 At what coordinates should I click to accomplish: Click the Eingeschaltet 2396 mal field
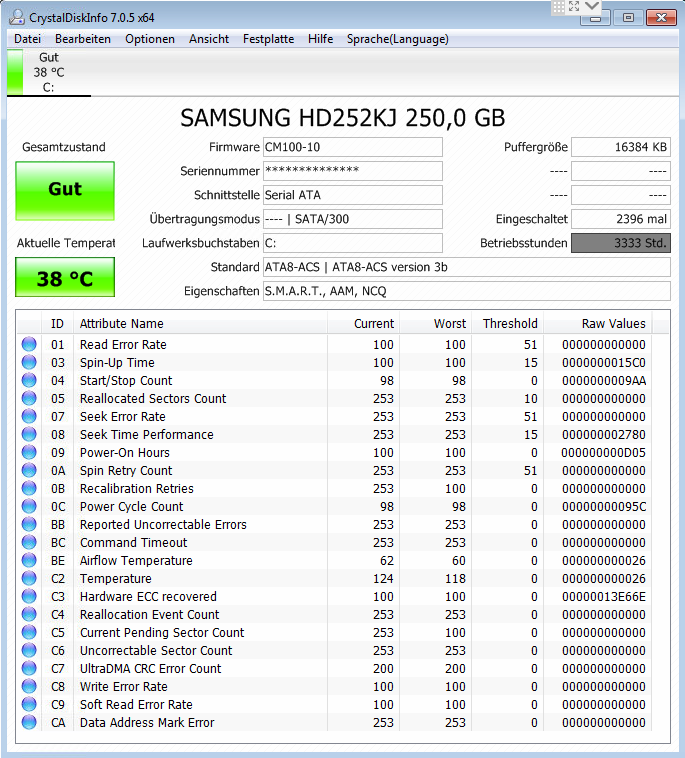click(x=621, y=219)
